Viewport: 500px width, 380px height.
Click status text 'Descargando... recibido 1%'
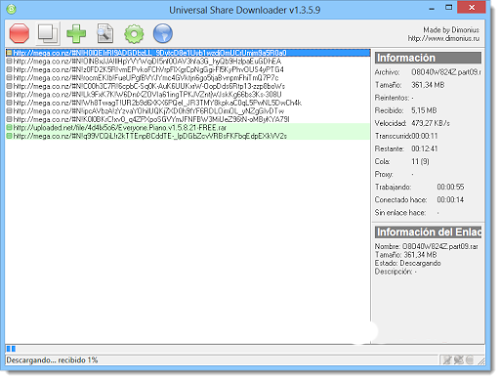click(x=52, y=360)
